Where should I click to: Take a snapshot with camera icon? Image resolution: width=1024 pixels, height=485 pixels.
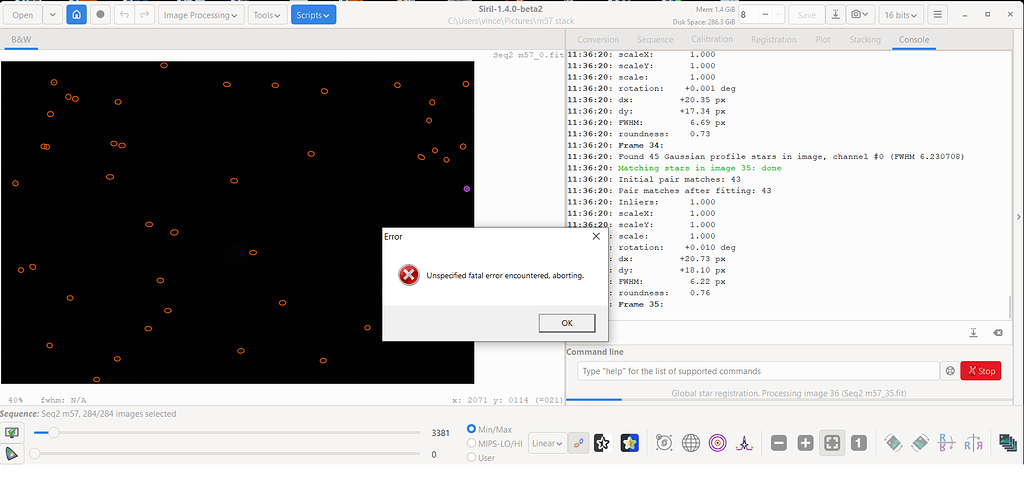tap(861, 14)
